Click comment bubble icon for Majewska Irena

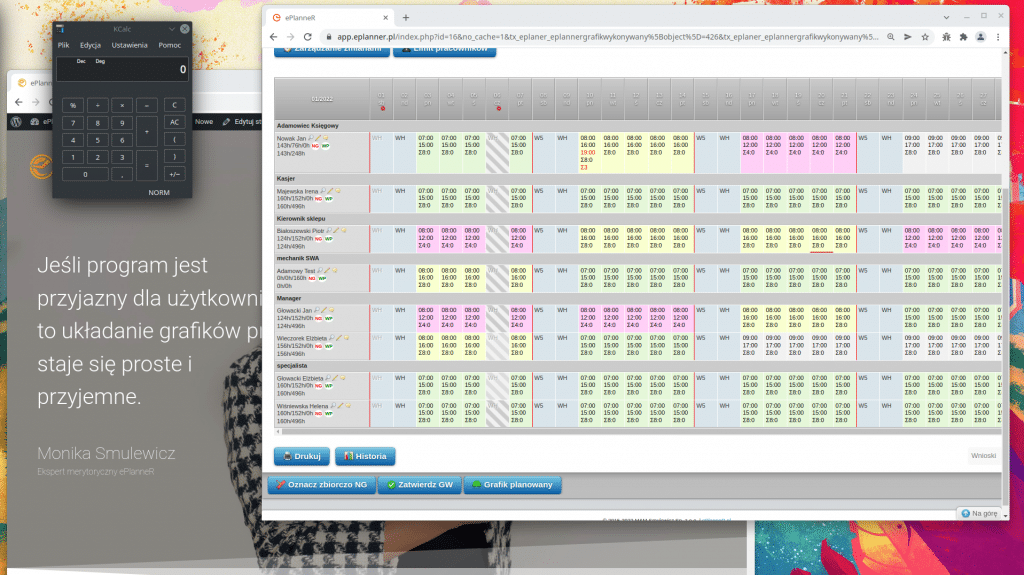[x=338, y=191]
